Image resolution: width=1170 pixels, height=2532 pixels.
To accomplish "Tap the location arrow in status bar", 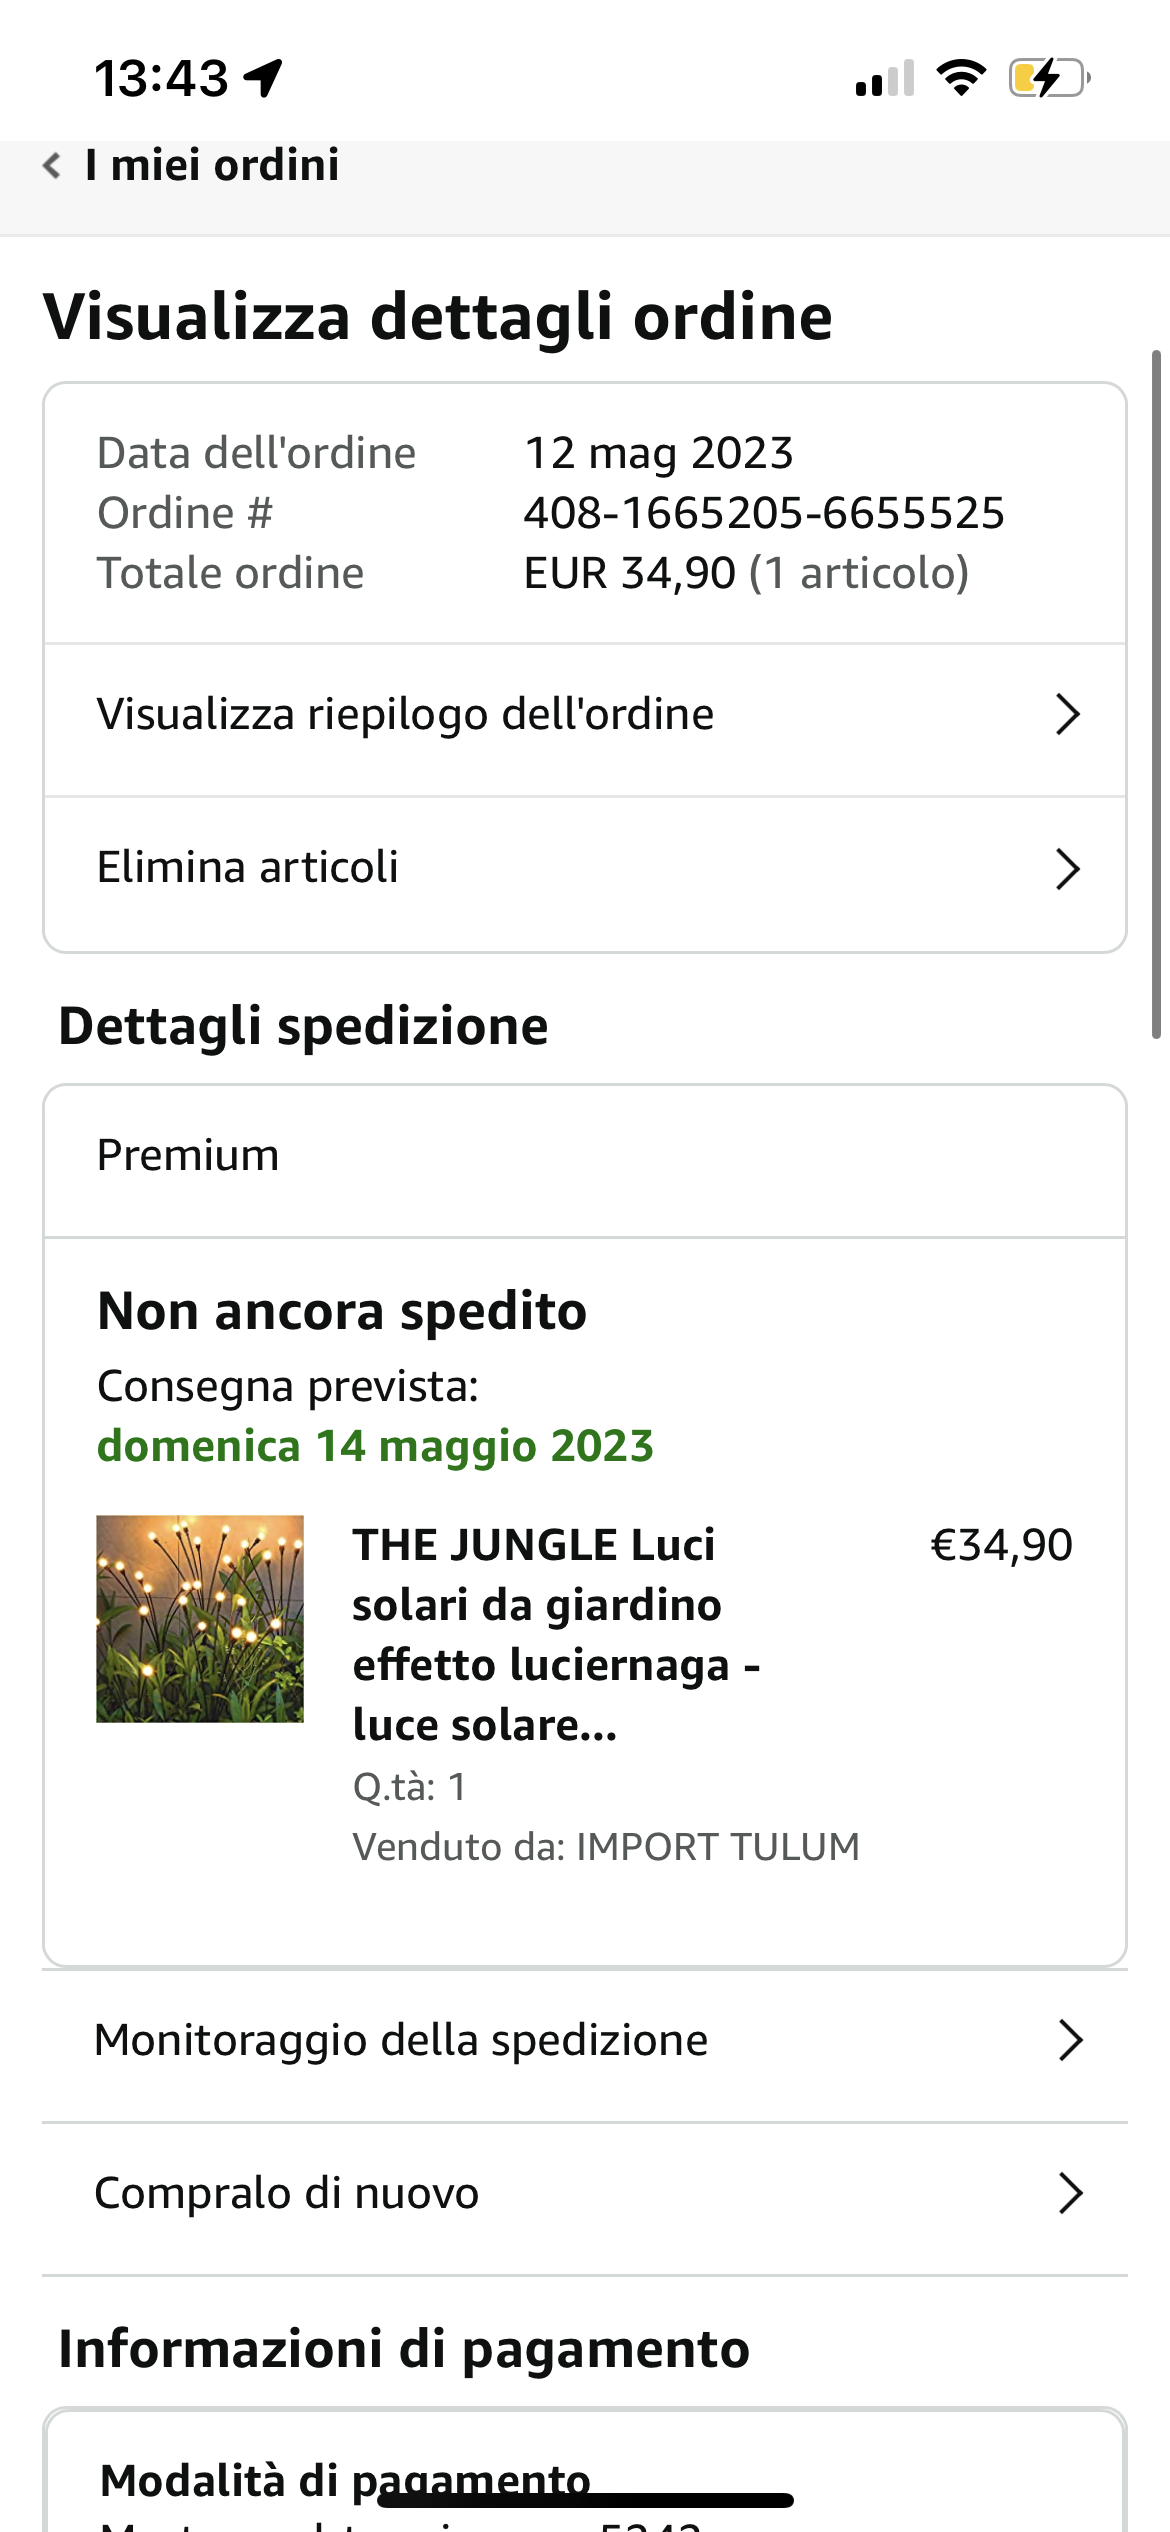I will coord(264,78).
